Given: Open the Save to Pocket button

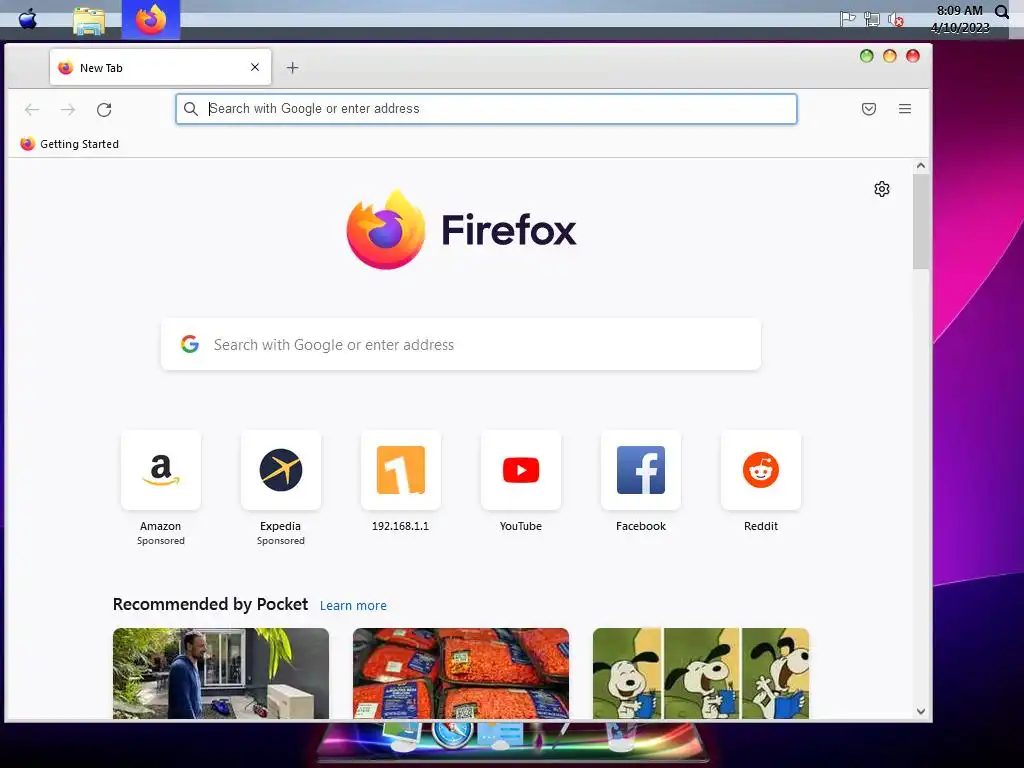Looking at the screenshot, I should pyautogui.click(x=869, y=109).
